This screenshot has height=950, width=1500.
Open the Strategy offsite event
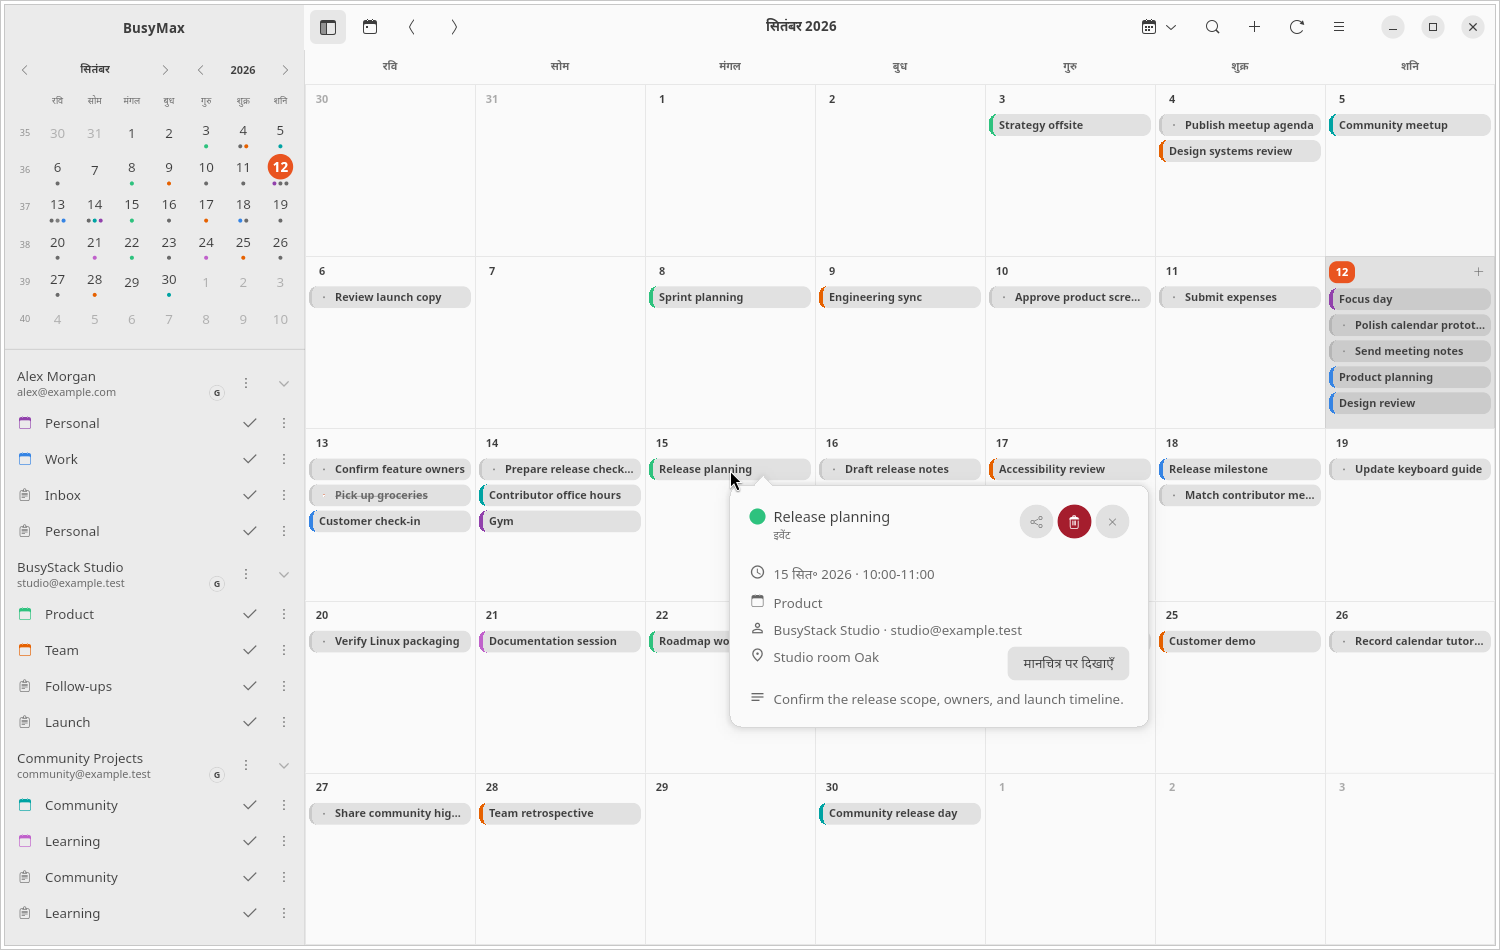1070,125
